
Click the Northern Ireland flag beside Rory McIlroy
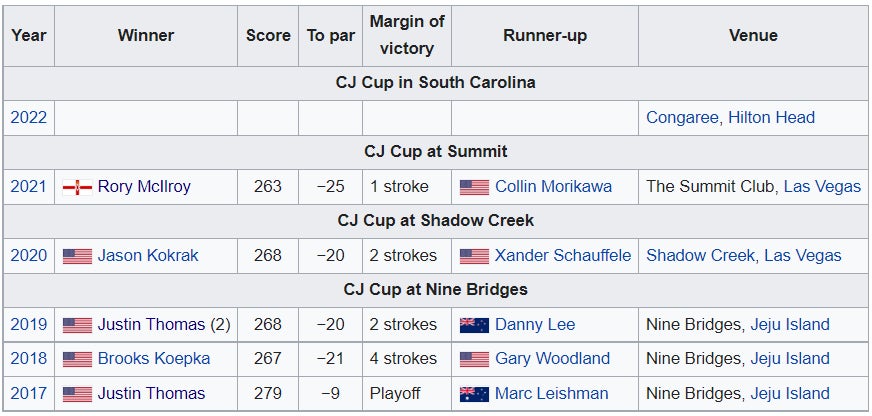(77, 187)
